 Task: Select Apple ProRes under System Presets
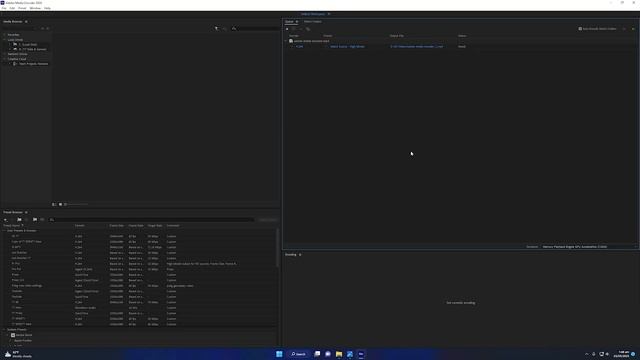pyautogui.click(x=23, y=340)
